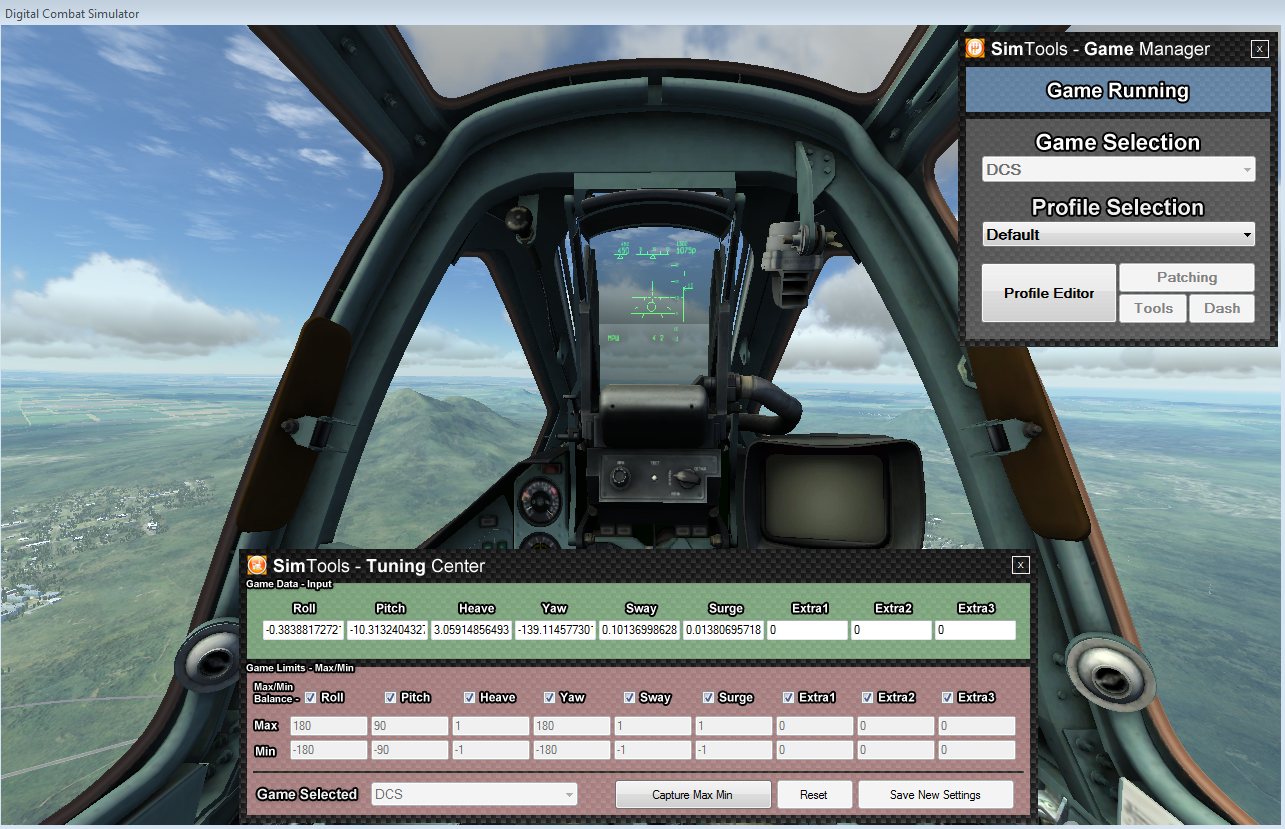This screenshot has width=1285, height=829.
Task: Click the SimTools logo in Tuning Center title
Action: pos(257,566)
